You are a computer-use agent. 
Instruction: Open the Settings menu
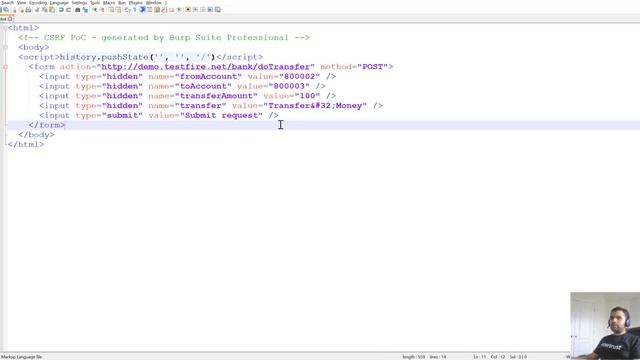[x=79, y=3]
